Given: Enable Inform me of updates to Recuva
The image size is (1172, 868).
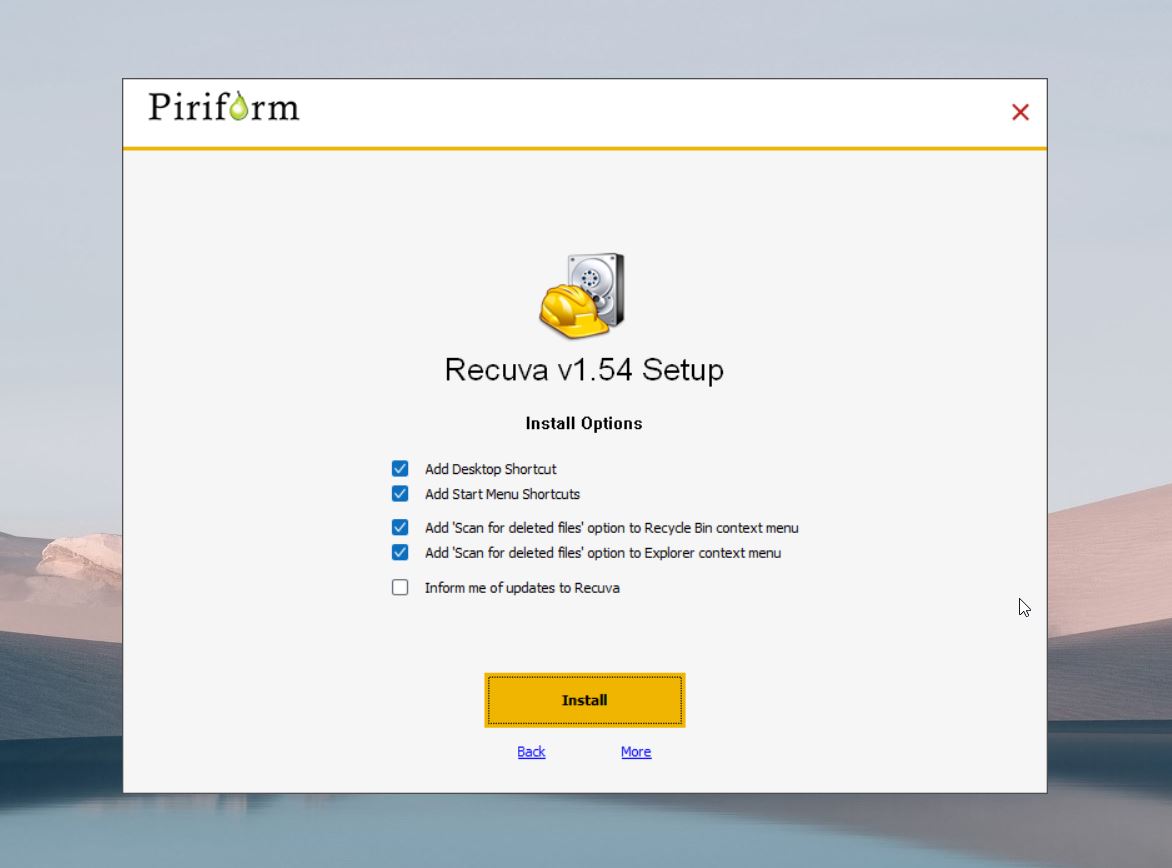Looking at the screenshot, I should 400,588.
